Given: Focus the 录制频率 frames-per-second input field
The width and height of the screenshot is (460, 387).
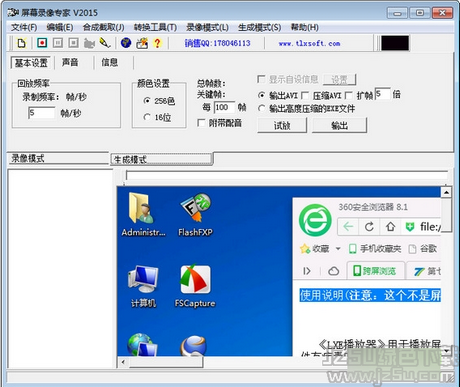Looking at the screenshot, I should tap(42, 113).
